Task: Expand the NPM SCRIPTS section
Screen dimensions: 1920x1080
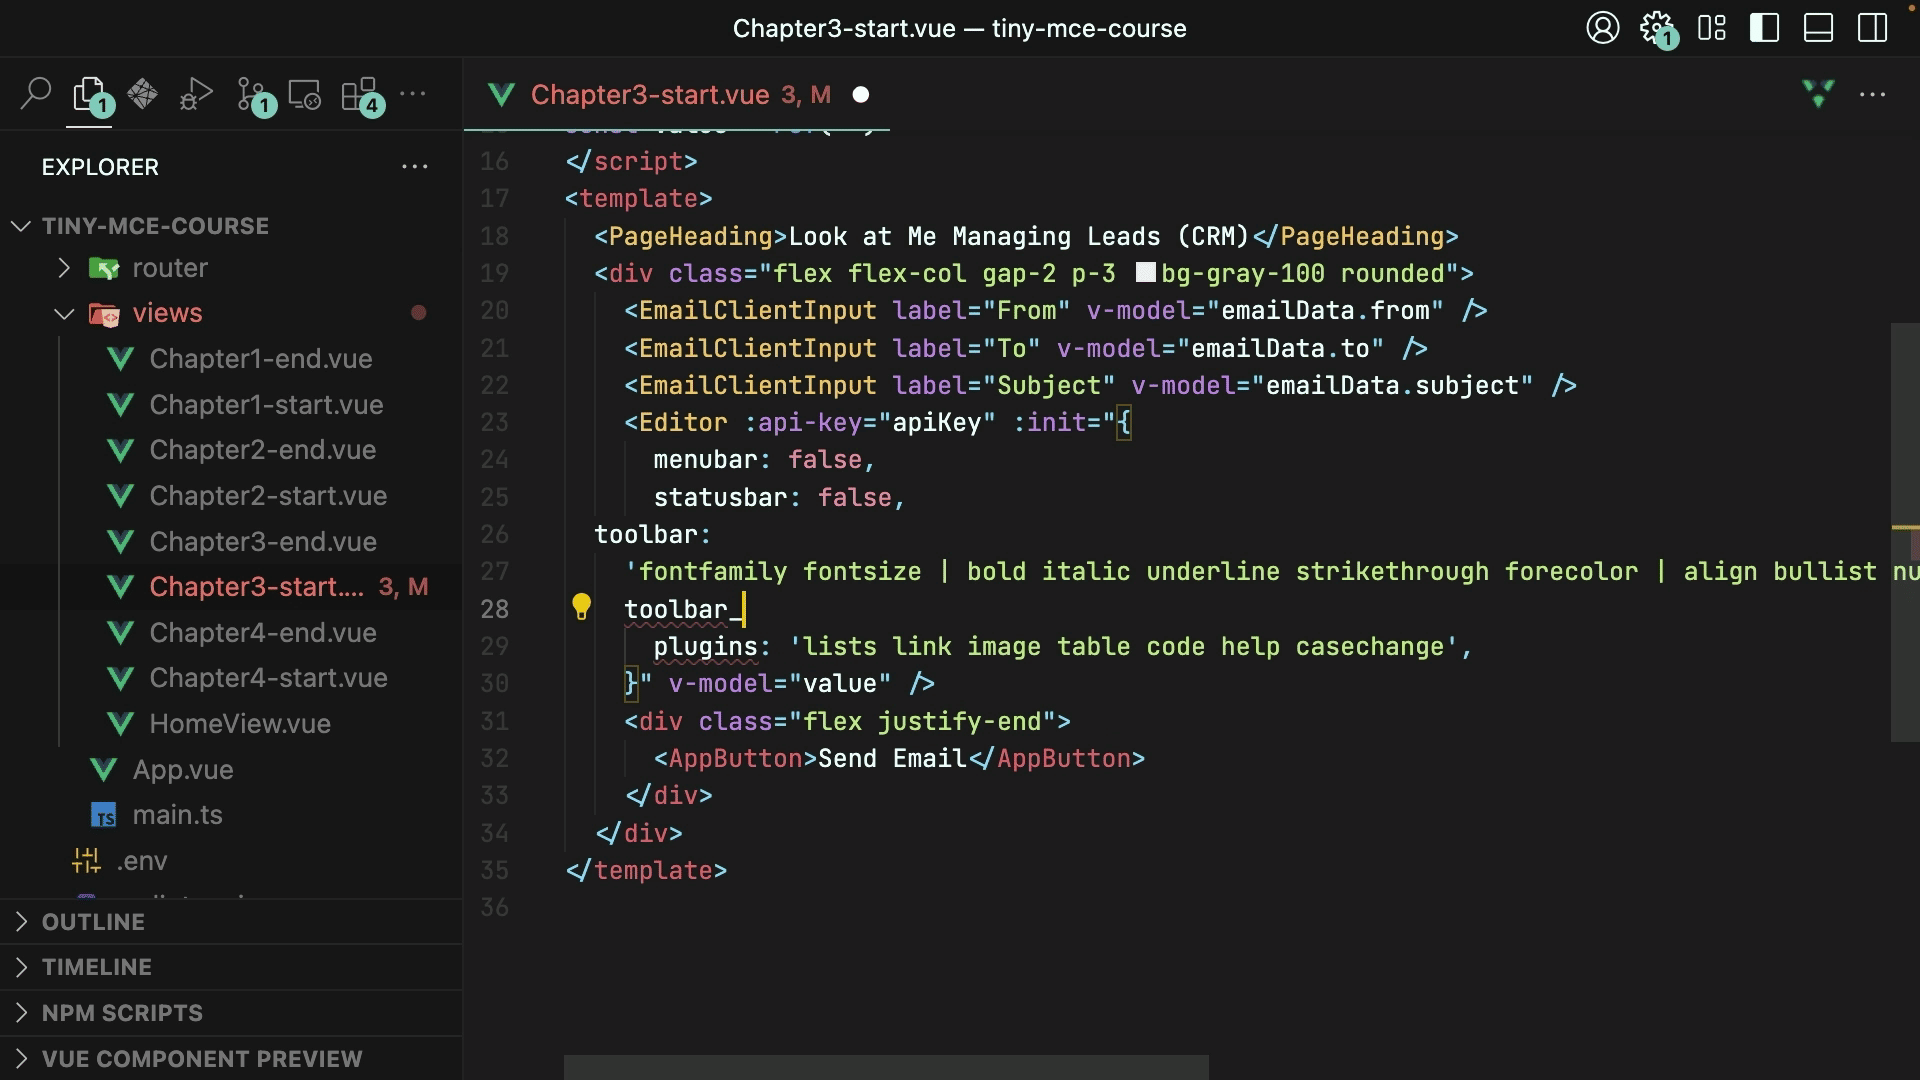Action: 230,1013
